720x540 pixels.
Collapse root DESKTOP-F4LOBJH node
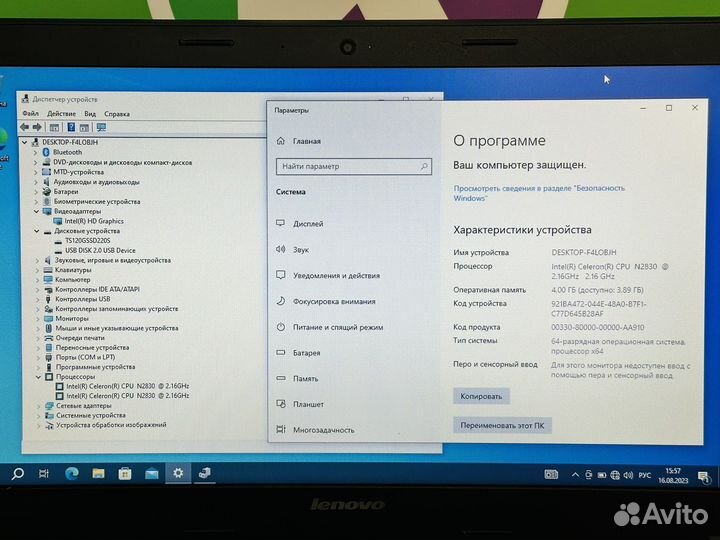[24, 142]
